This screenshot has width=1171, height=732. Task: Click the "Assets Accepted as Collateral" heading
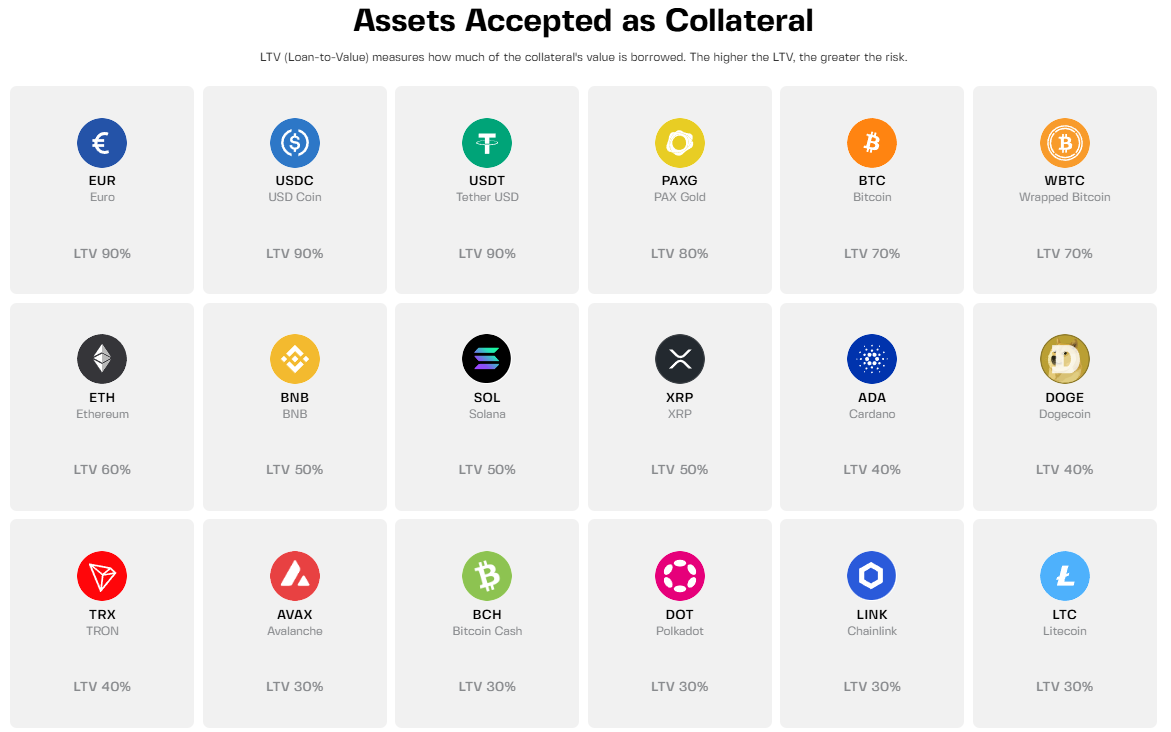tap(583, 20)
